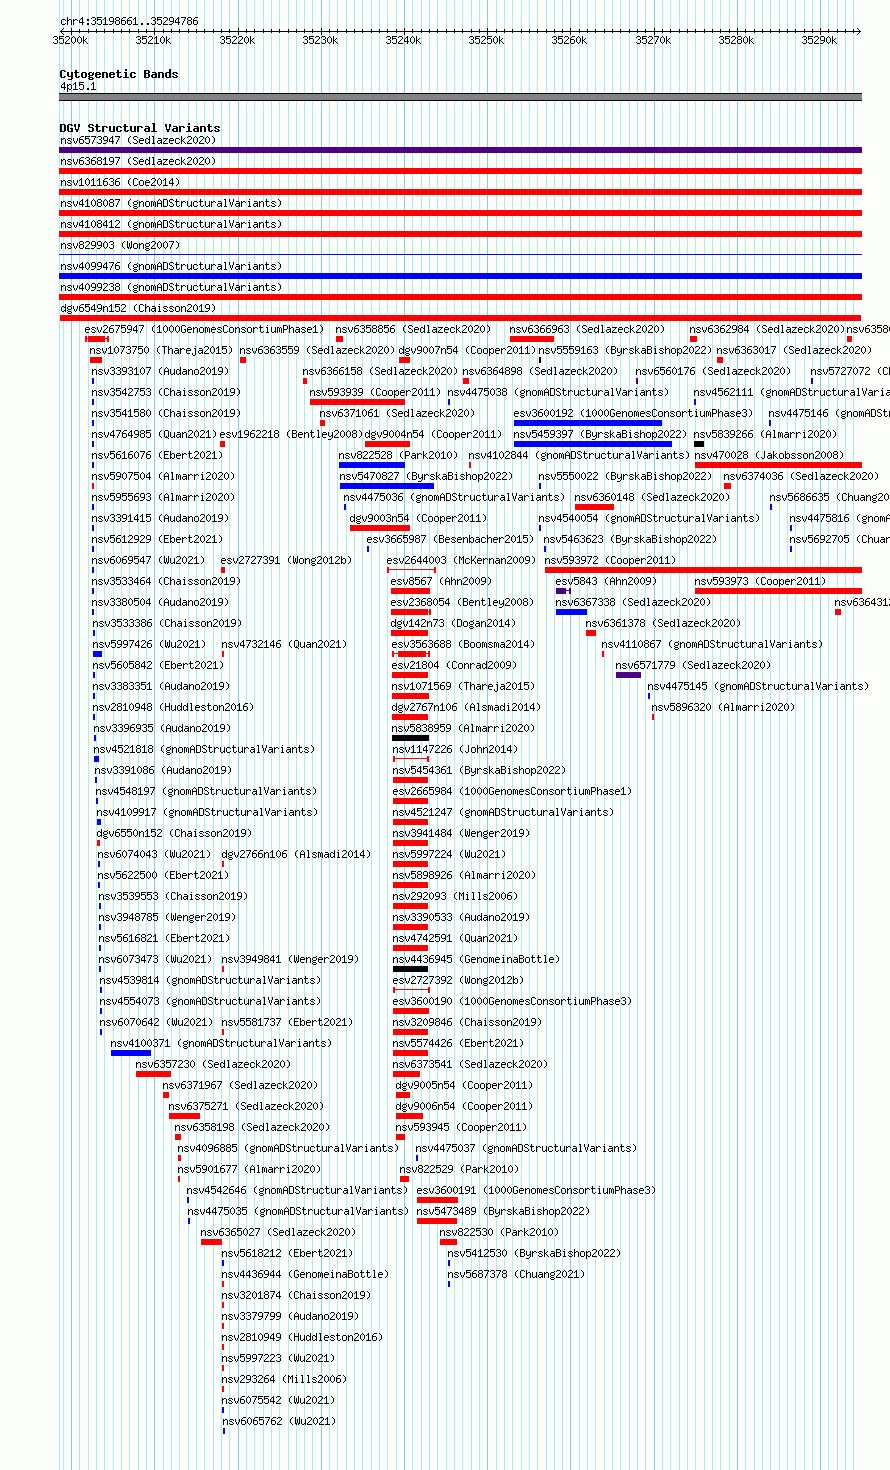890x1470 pixels.
Task: Open esv2675947 (1000GenomesConsortiumPhase1) variant
Action: 204,329
